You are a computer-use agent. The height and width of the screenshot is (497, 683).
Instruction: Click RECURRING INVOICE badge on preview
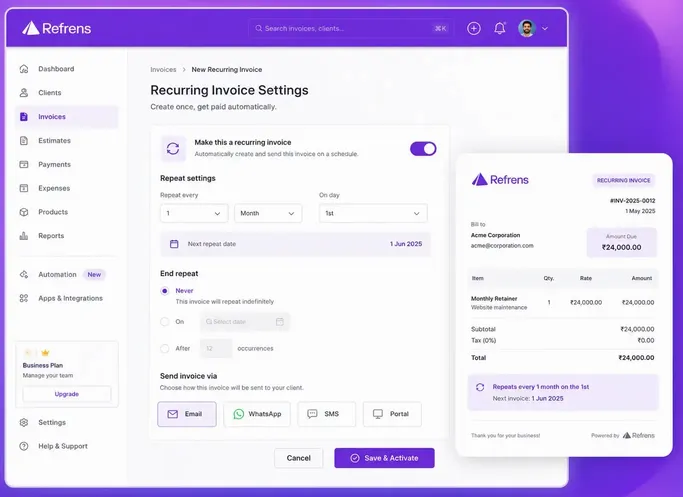pos(623,180)
